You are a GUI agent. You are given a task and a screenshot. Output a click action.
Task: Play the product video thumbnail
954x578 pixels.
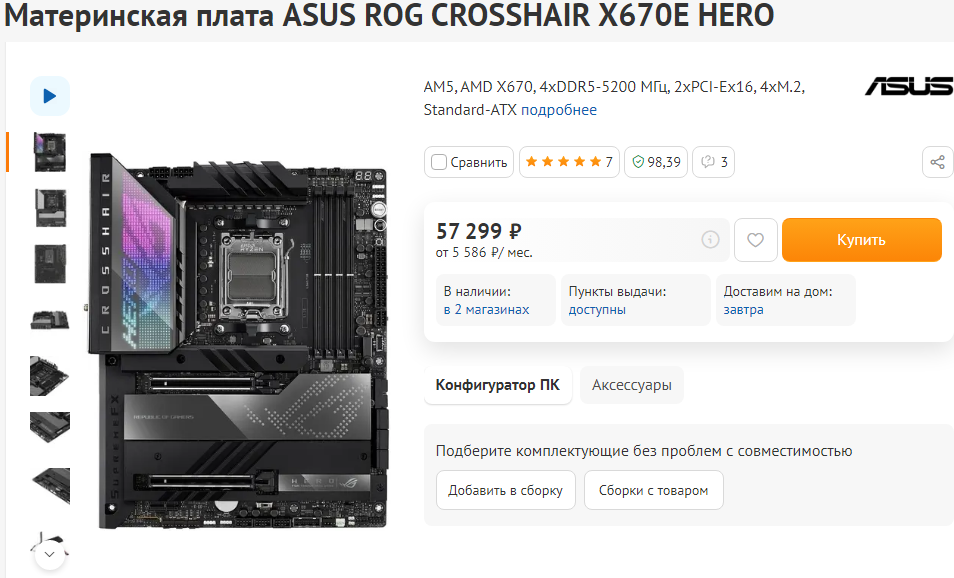(x=50, y=96)
